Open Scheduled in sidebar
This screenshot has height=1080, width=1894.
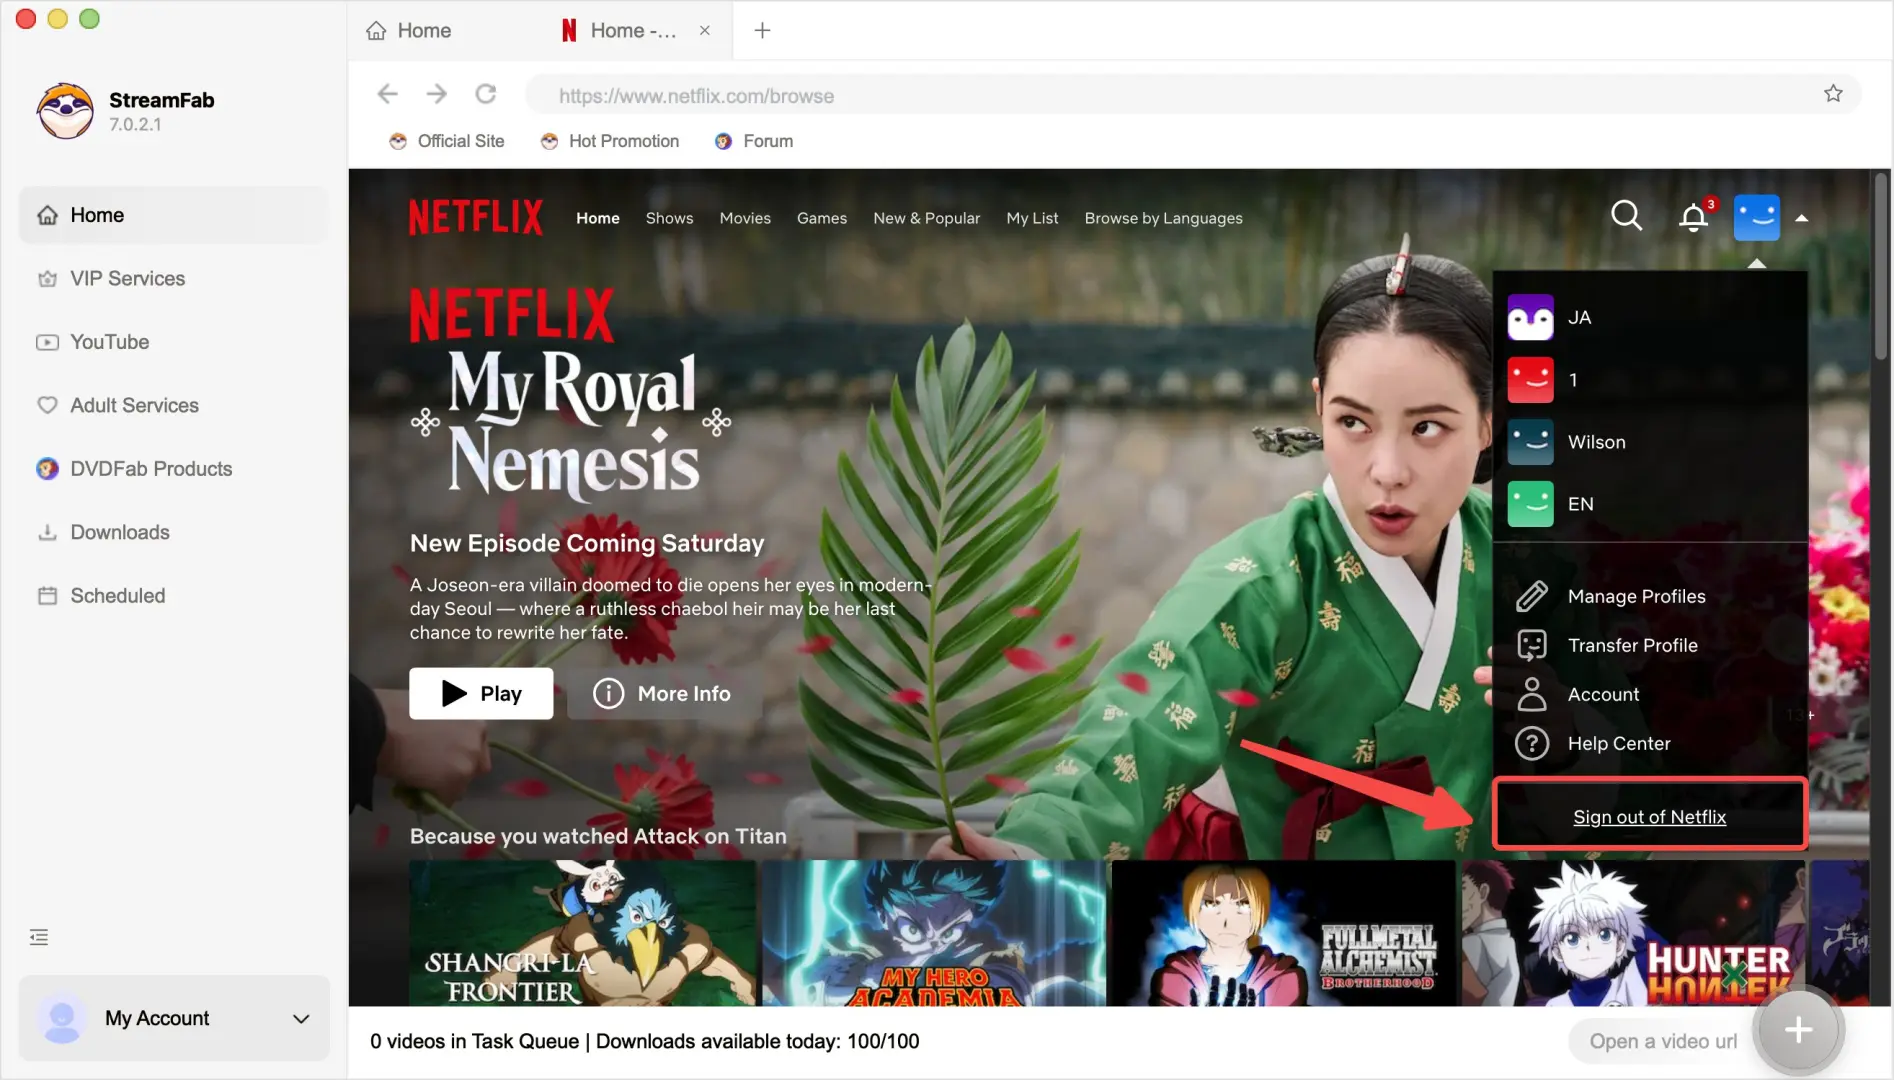[x=174, y=595]
